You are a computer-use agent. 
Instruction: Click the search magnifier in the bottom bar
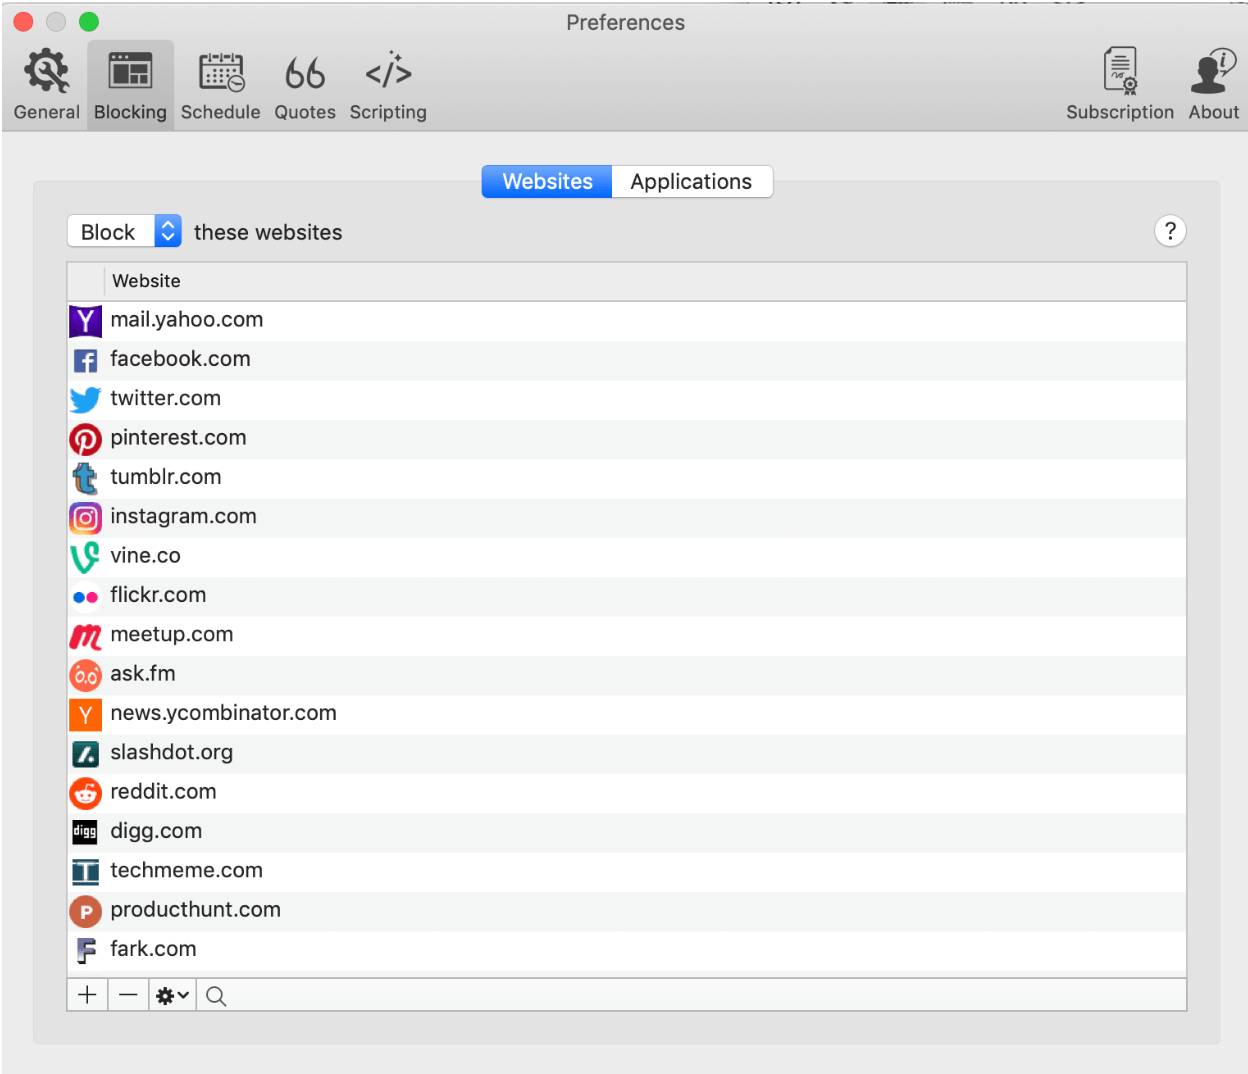(215, 995)
